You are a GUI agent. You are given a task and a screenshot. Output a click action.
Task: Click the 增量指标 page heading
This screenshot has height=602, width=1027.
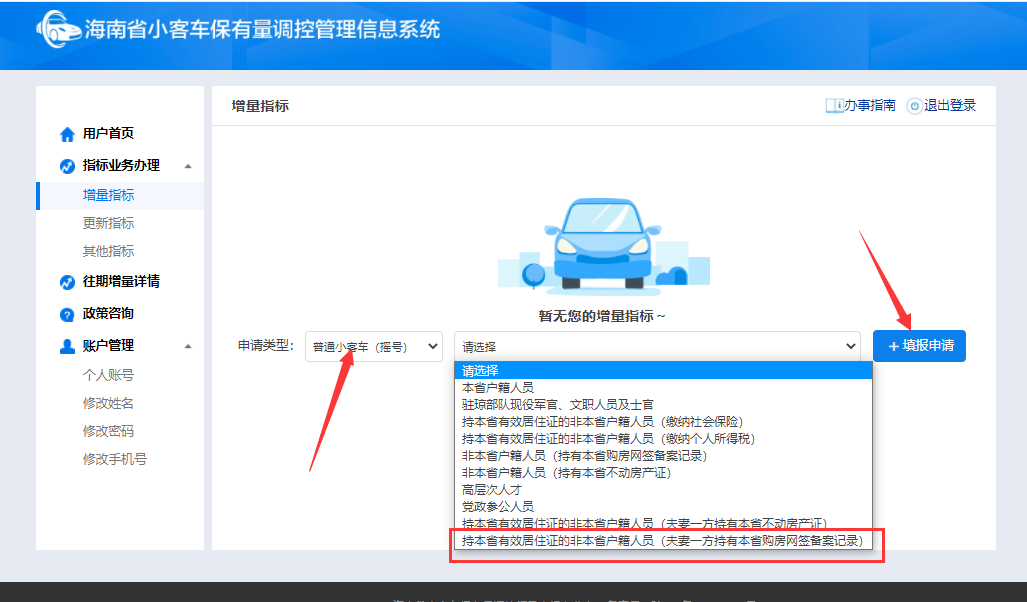pos(260,106)
